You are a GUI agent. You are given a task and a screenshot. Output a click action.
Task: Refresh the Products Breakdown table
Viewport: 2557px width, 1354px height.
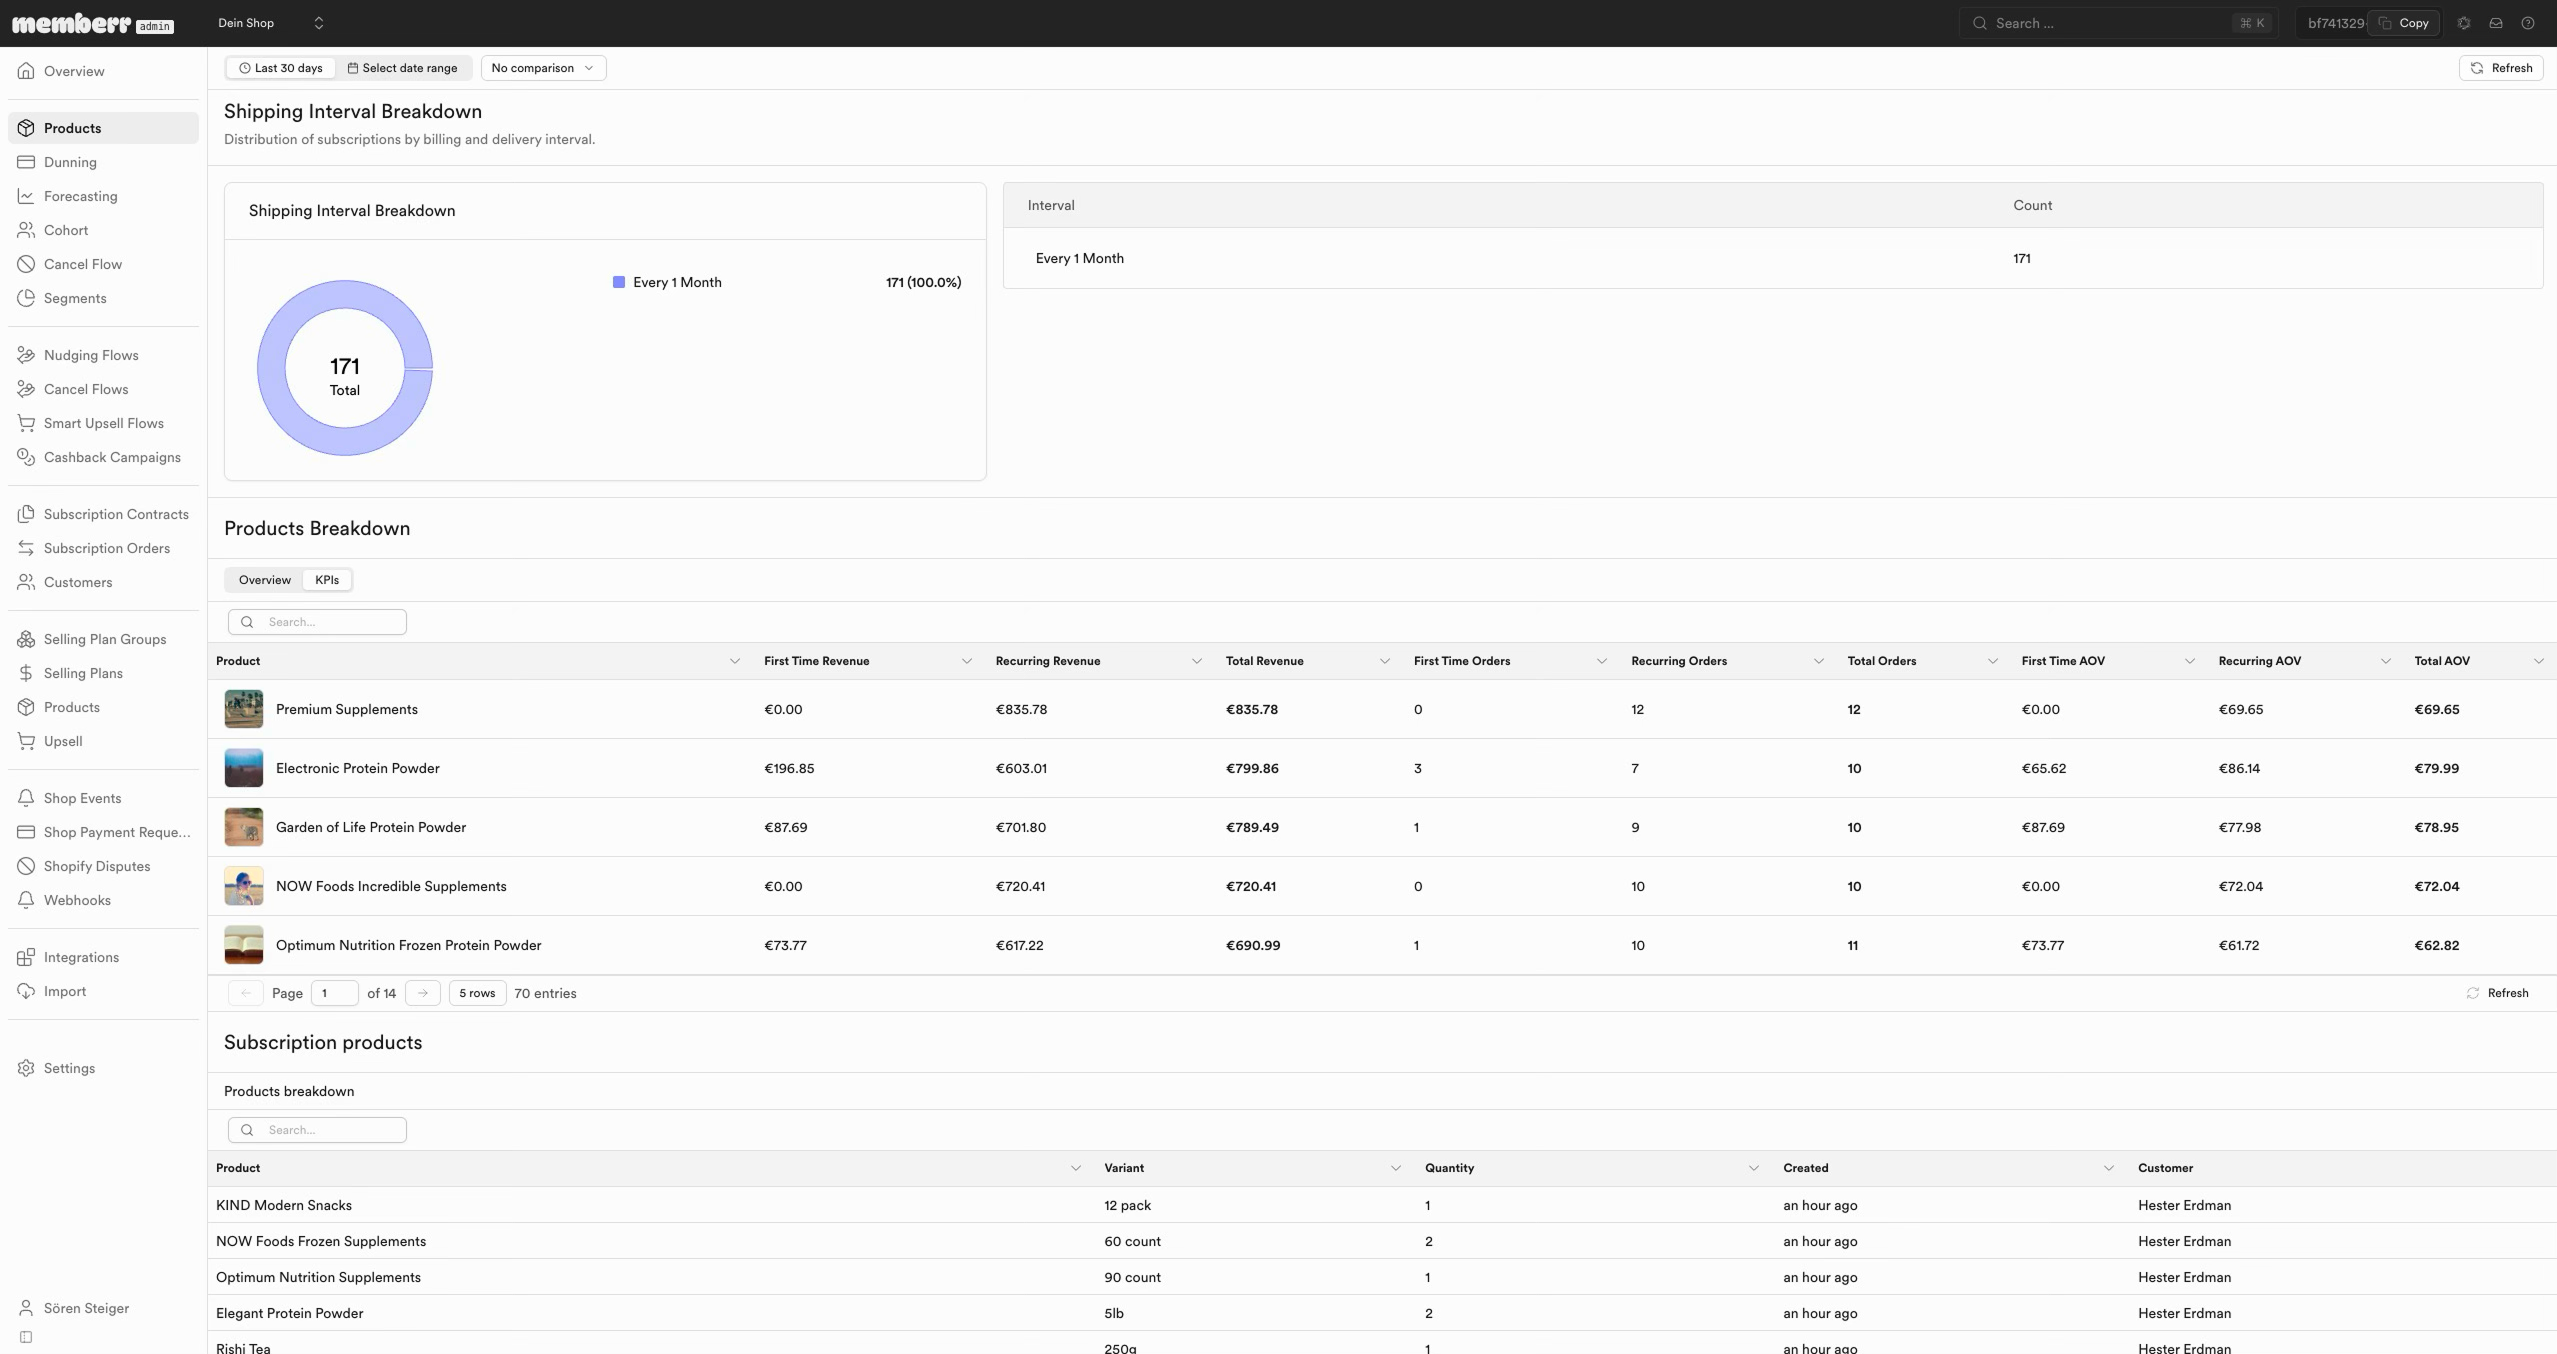click(x=2497, y=993)
